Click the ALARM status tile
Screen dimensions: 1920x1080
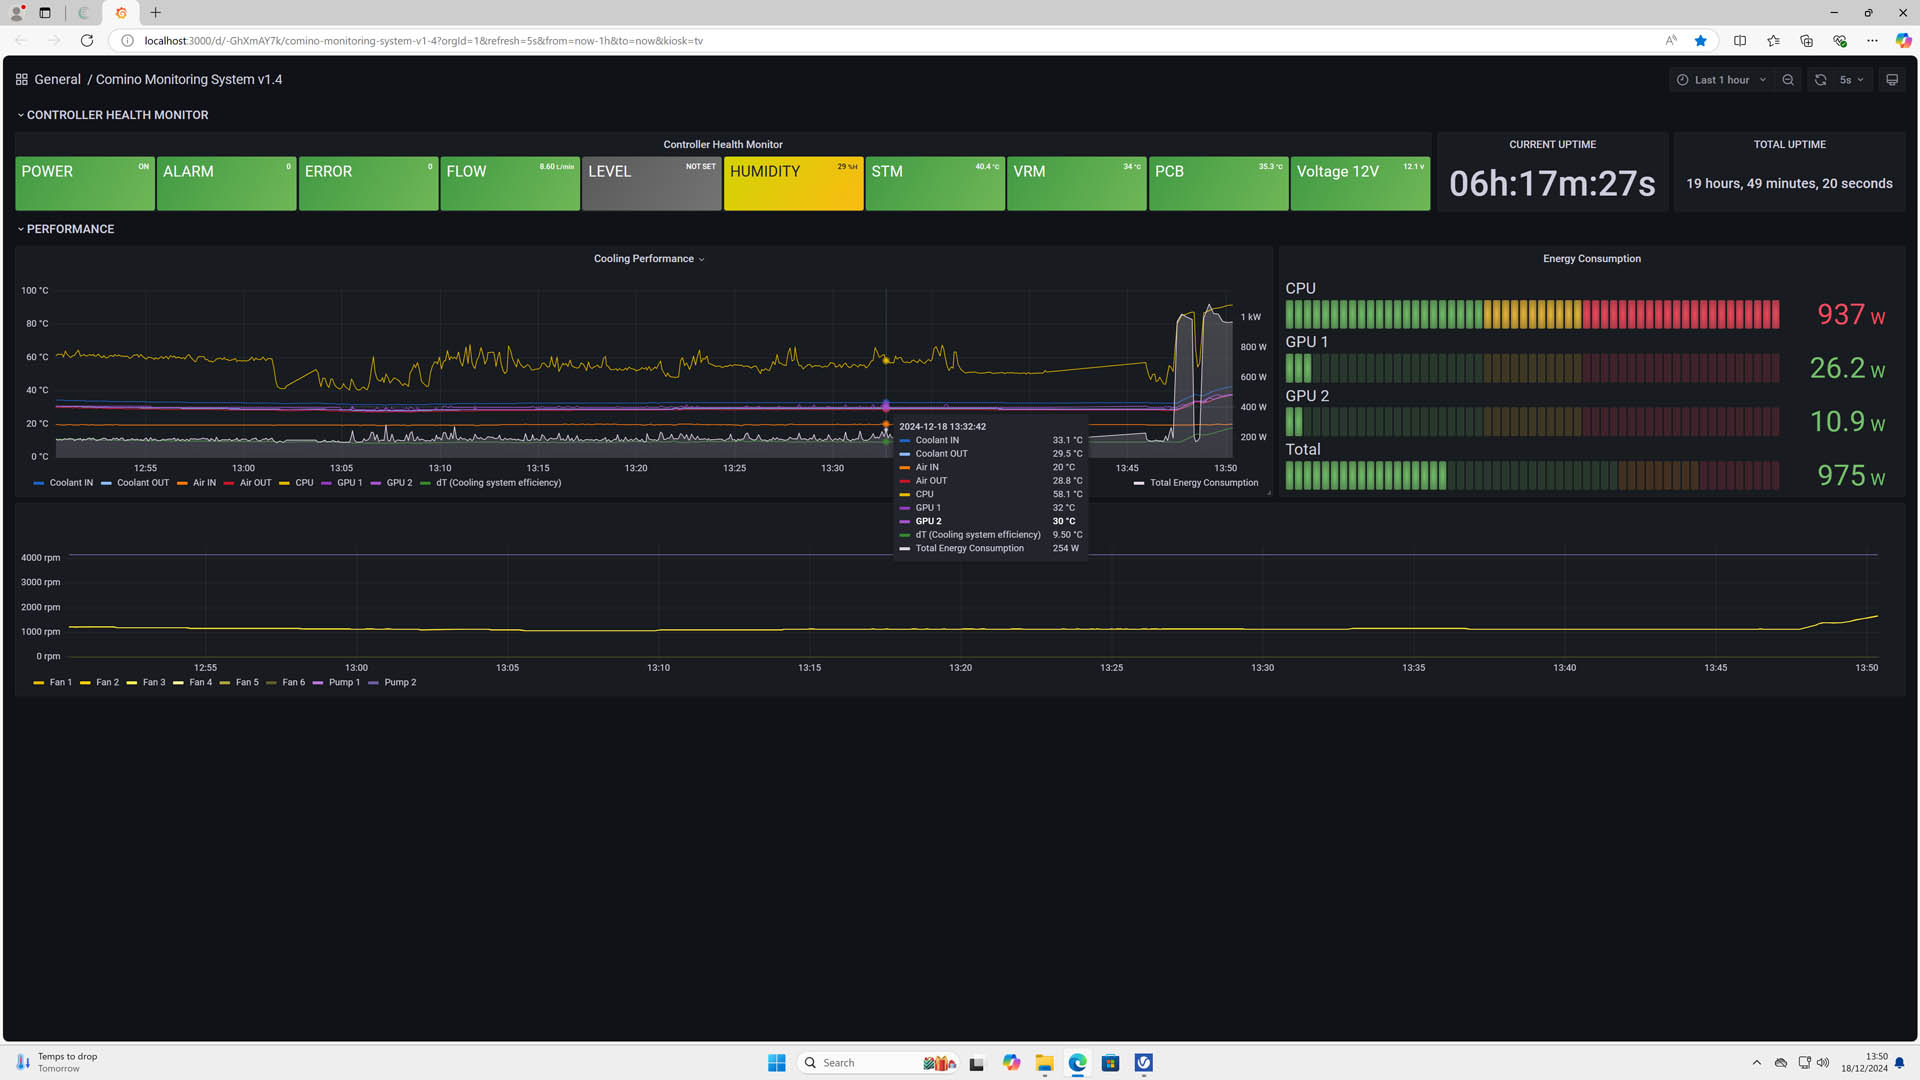pos(227,183)
